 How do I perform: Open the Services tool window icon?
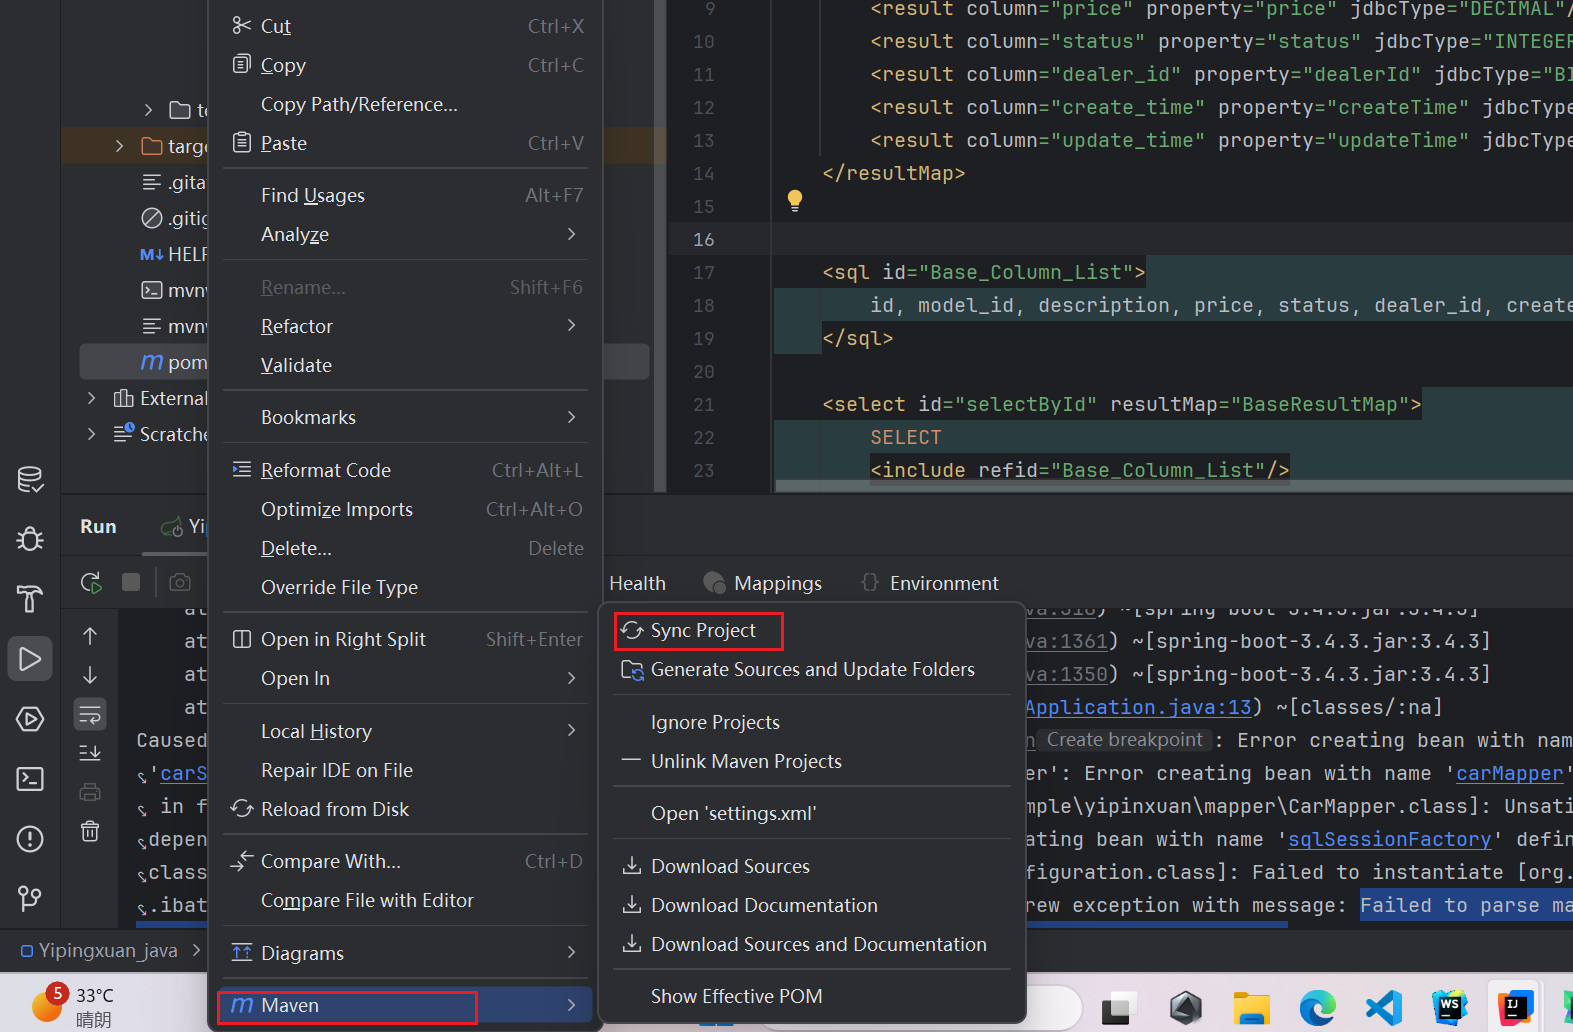pyautogui.click(x=30, y=719)
